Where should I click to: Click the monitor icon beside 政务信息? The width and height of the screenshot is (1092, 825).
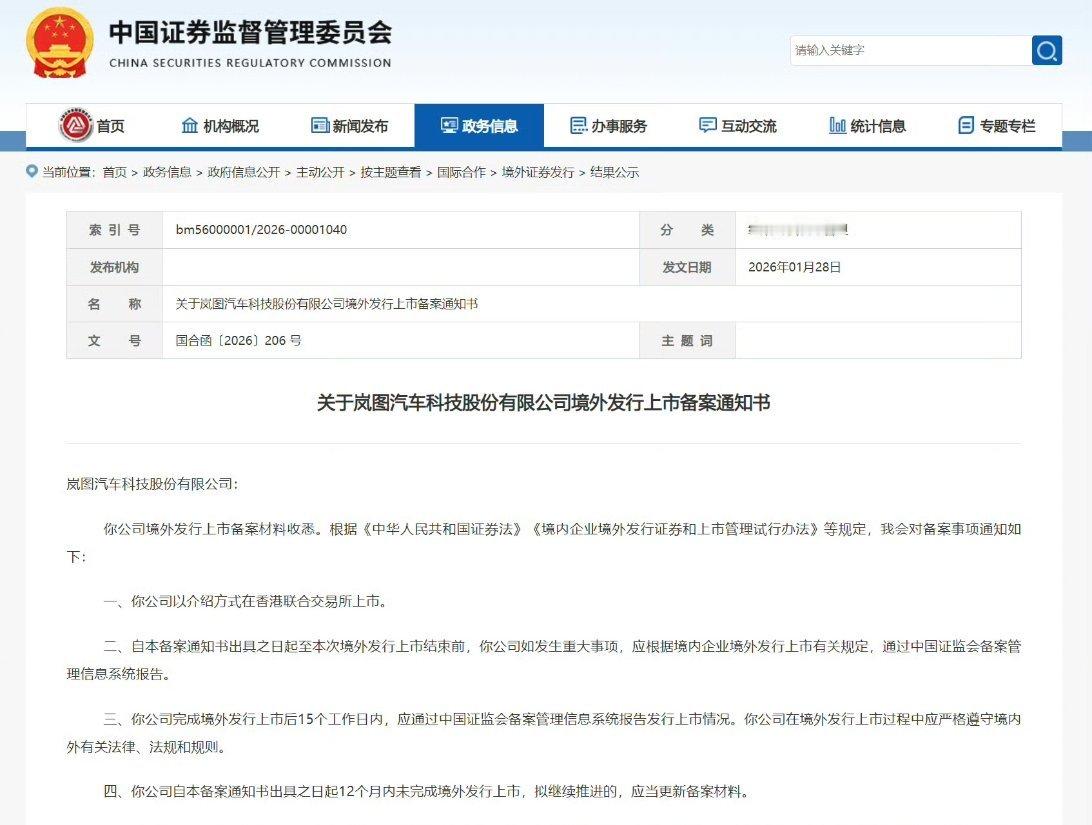(x=448, y=125)
